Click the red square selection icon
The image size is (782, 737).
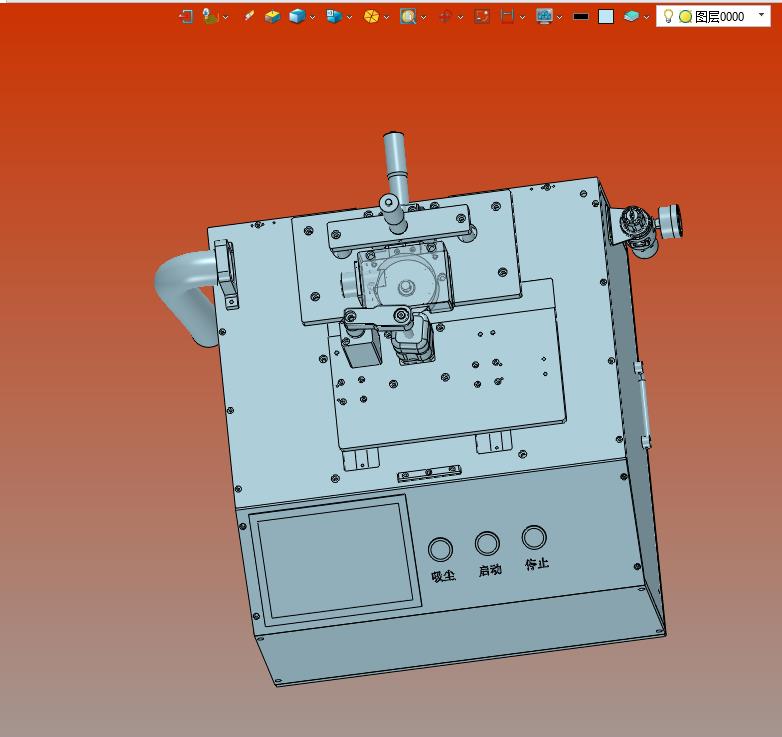[482, 16]
